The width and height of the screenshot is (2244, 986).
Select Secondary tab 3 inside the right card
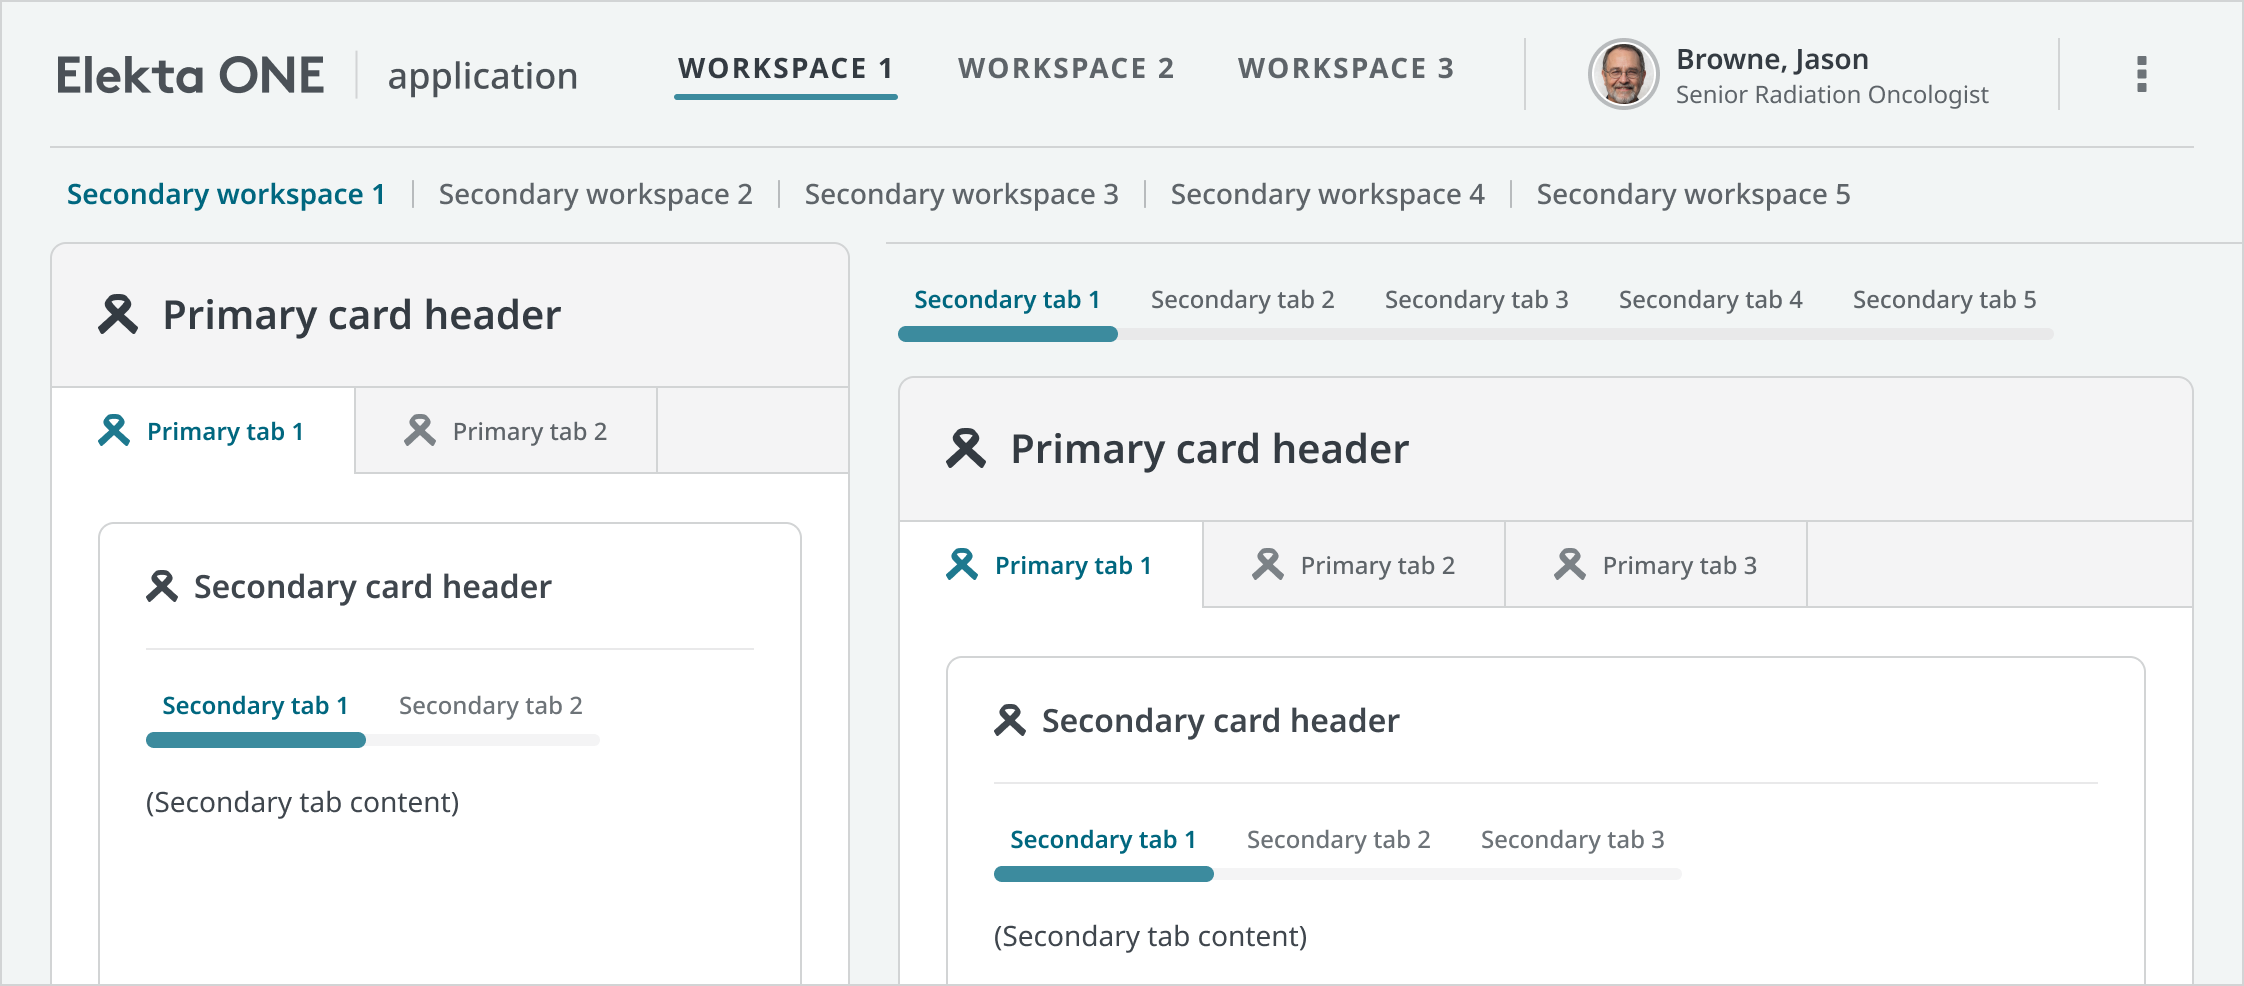point(1573,839)
